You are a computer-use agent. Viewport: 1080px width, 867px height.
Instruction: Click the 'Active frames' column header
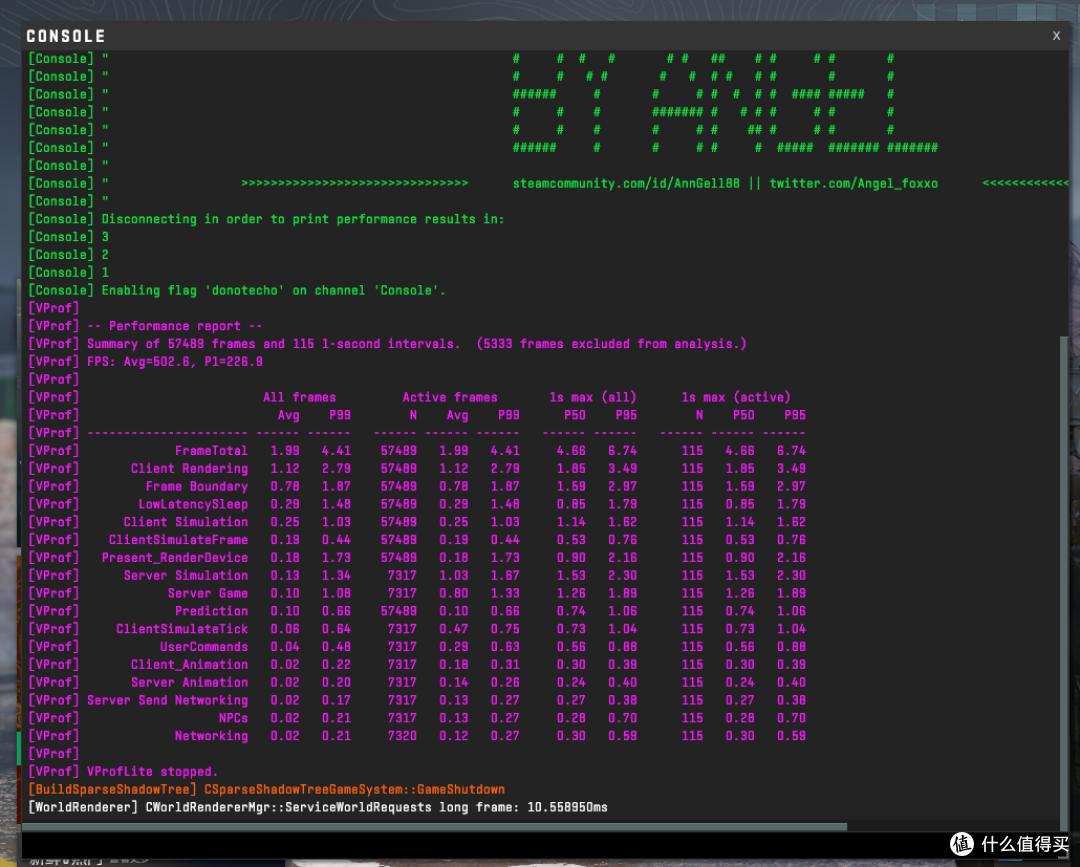450,397
